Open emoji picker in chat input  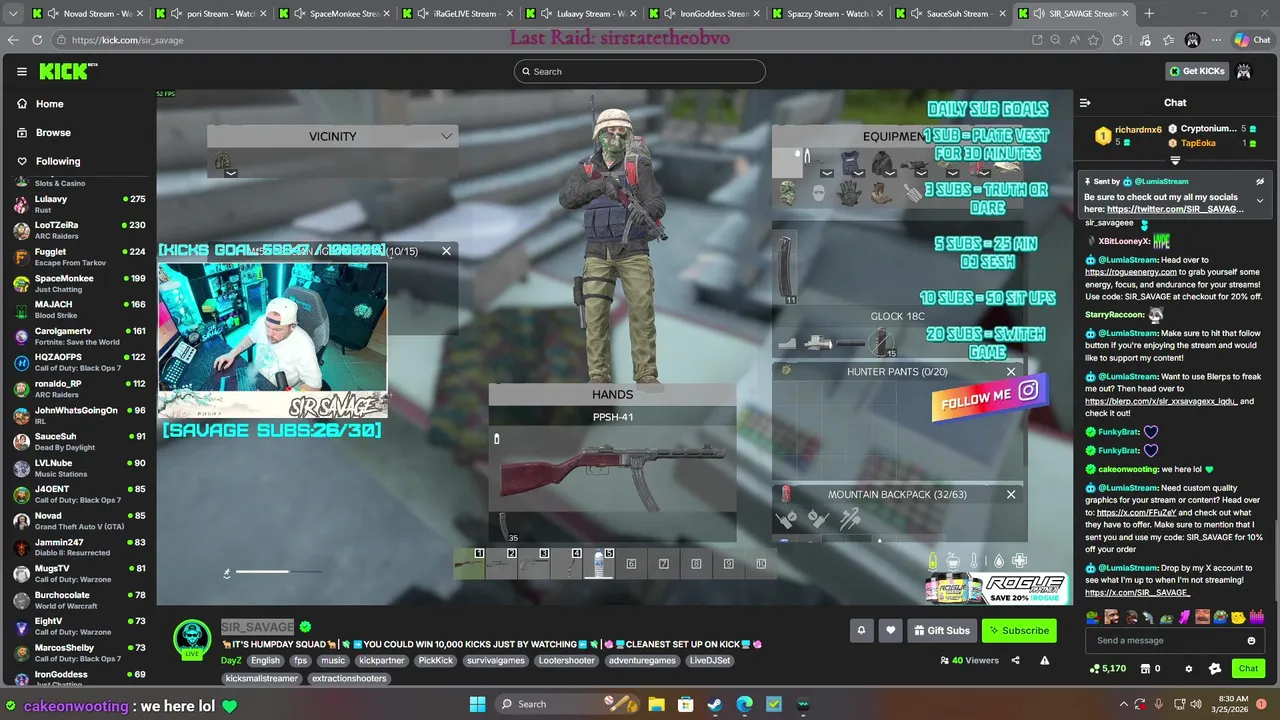(x=1251, y=640)
